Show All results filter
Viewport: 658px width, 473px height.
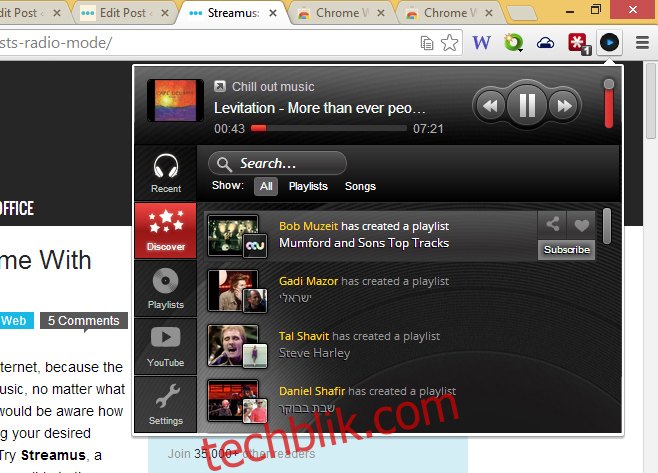coord(266,186)
